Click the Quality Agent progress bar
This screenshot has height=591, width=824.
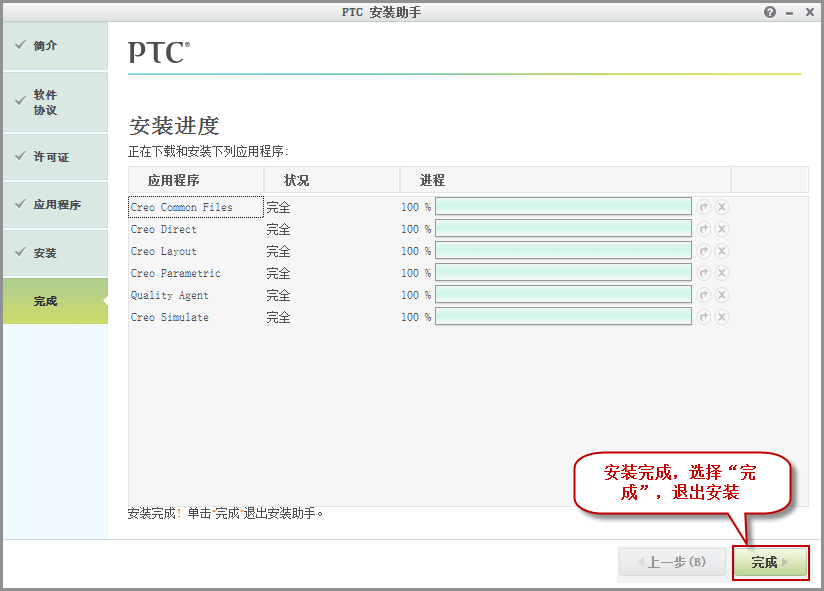coord(563,295)
